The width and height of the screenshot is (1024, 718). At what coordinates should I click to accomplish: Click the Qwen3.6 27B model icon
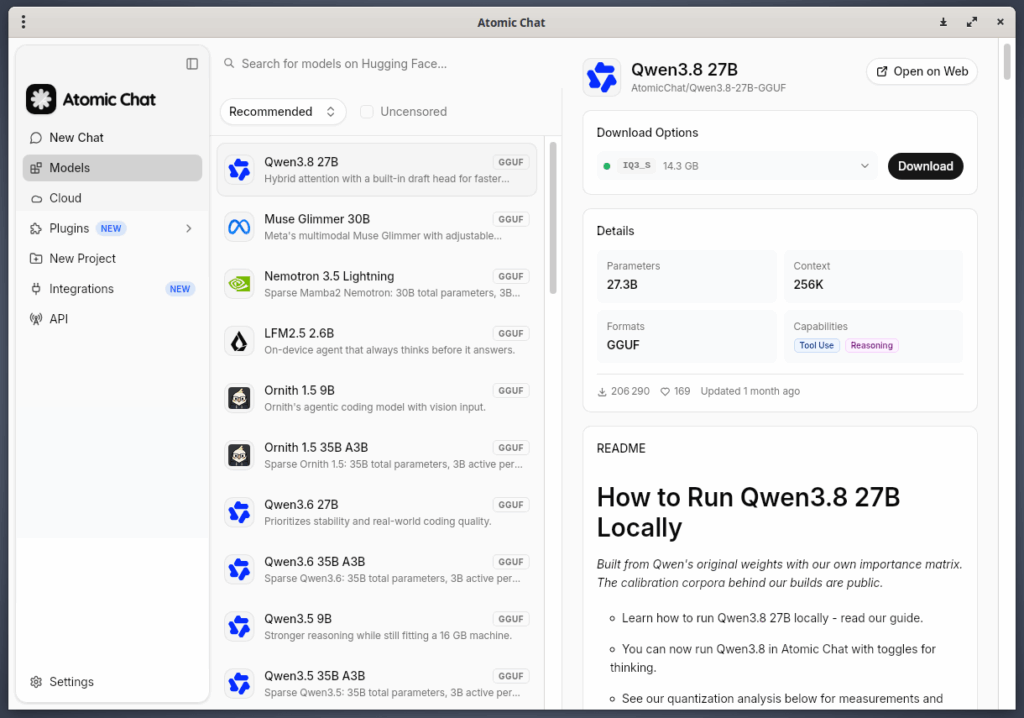pos(239,512)
